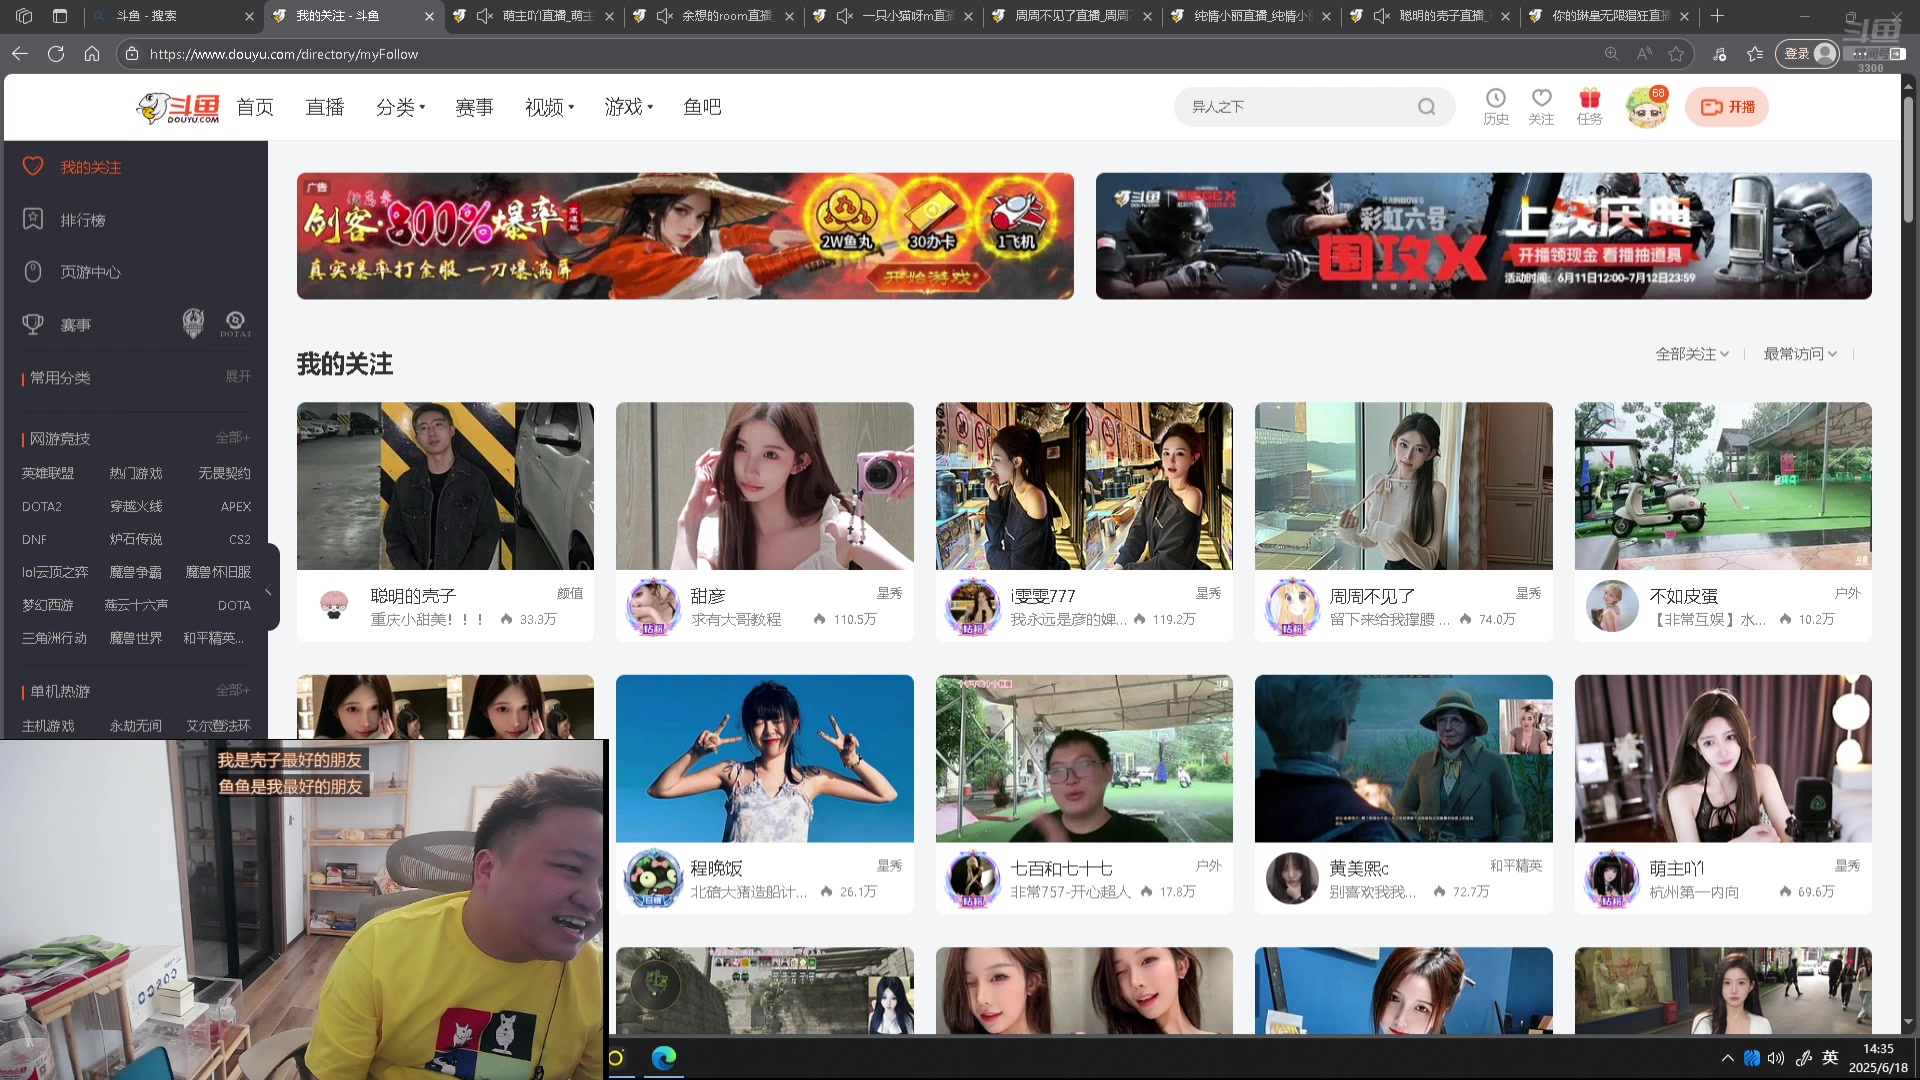Open the 全部关注 filter dropdown
Image resolution: width=1920 pixels, height=1080 pixels.
1692,354
